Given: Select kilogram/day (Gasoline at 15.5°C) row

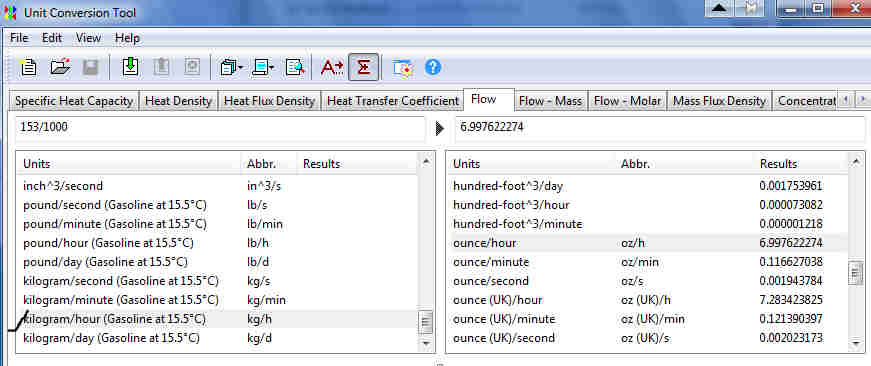Looking at the screenshot, I should point(218,338).
